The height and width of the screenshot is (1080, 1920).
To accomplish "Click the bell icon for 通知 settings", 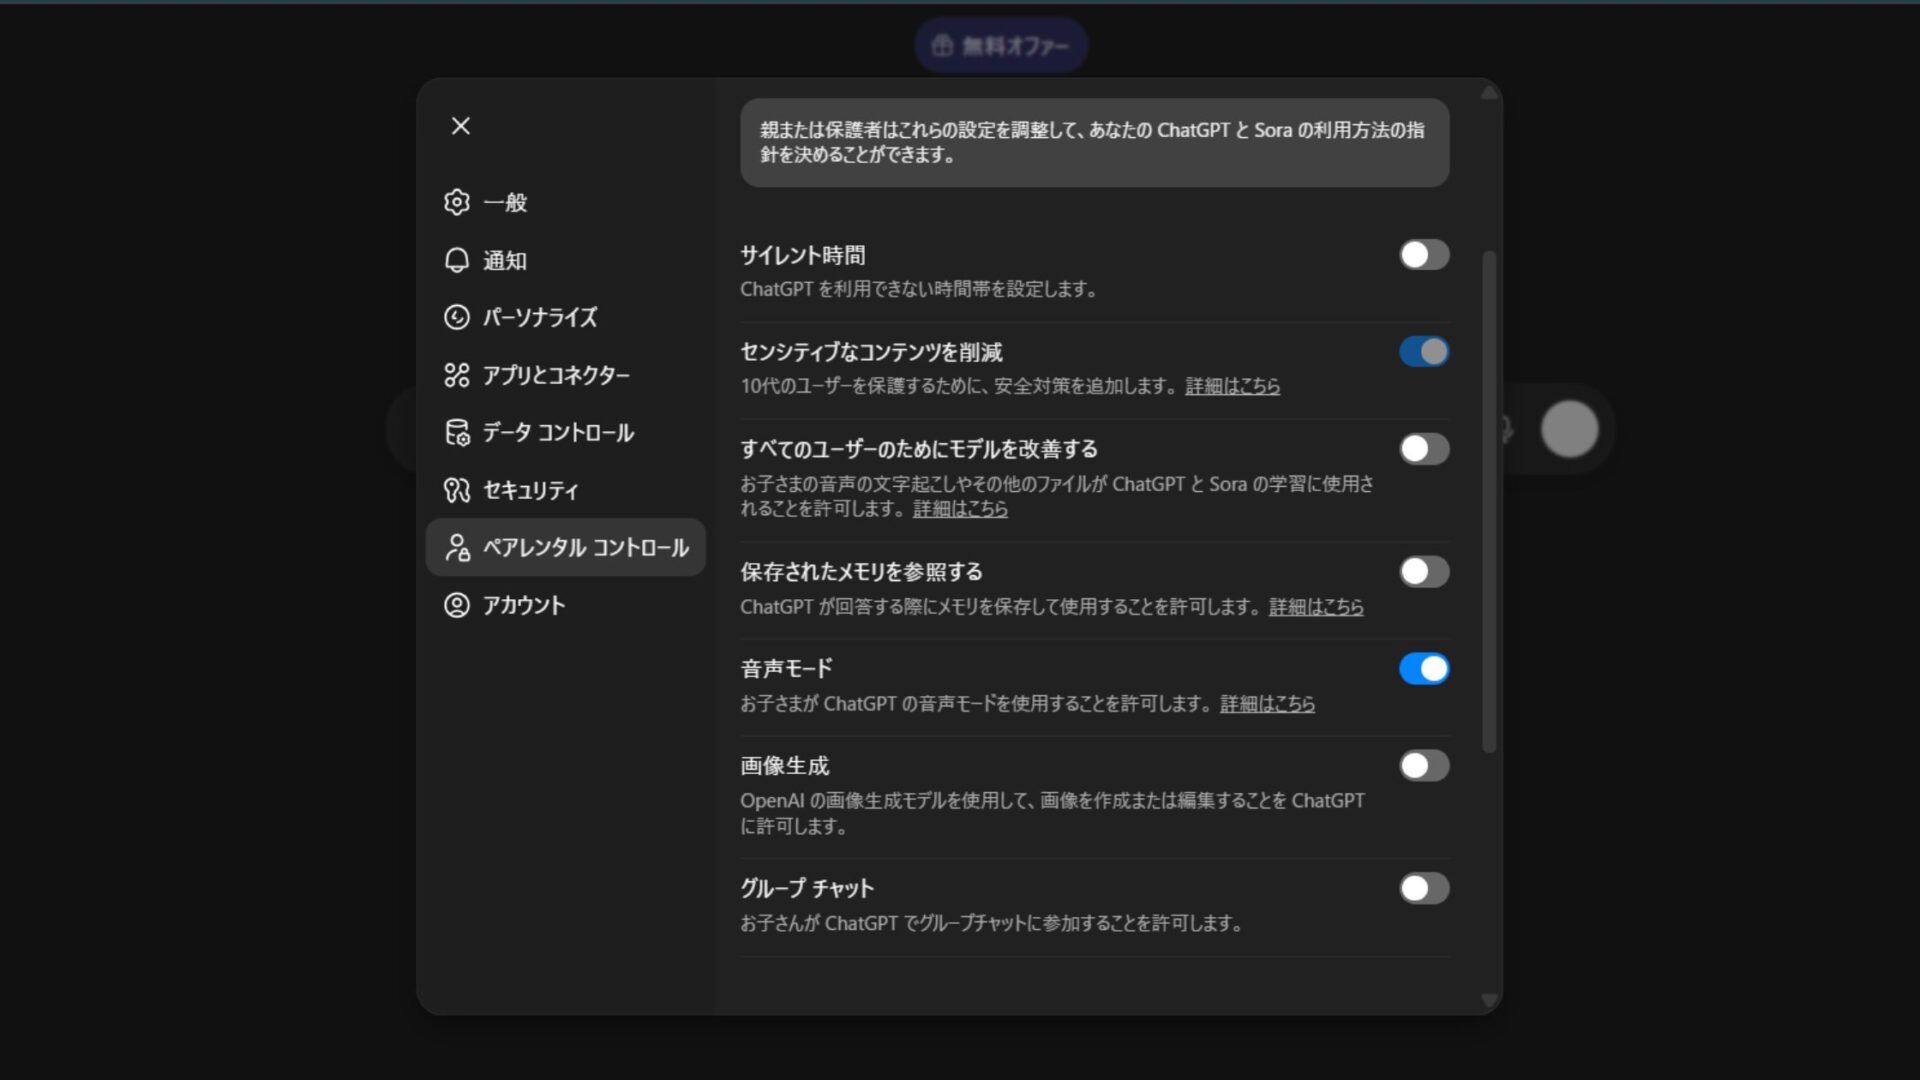I will pos(457,260).
